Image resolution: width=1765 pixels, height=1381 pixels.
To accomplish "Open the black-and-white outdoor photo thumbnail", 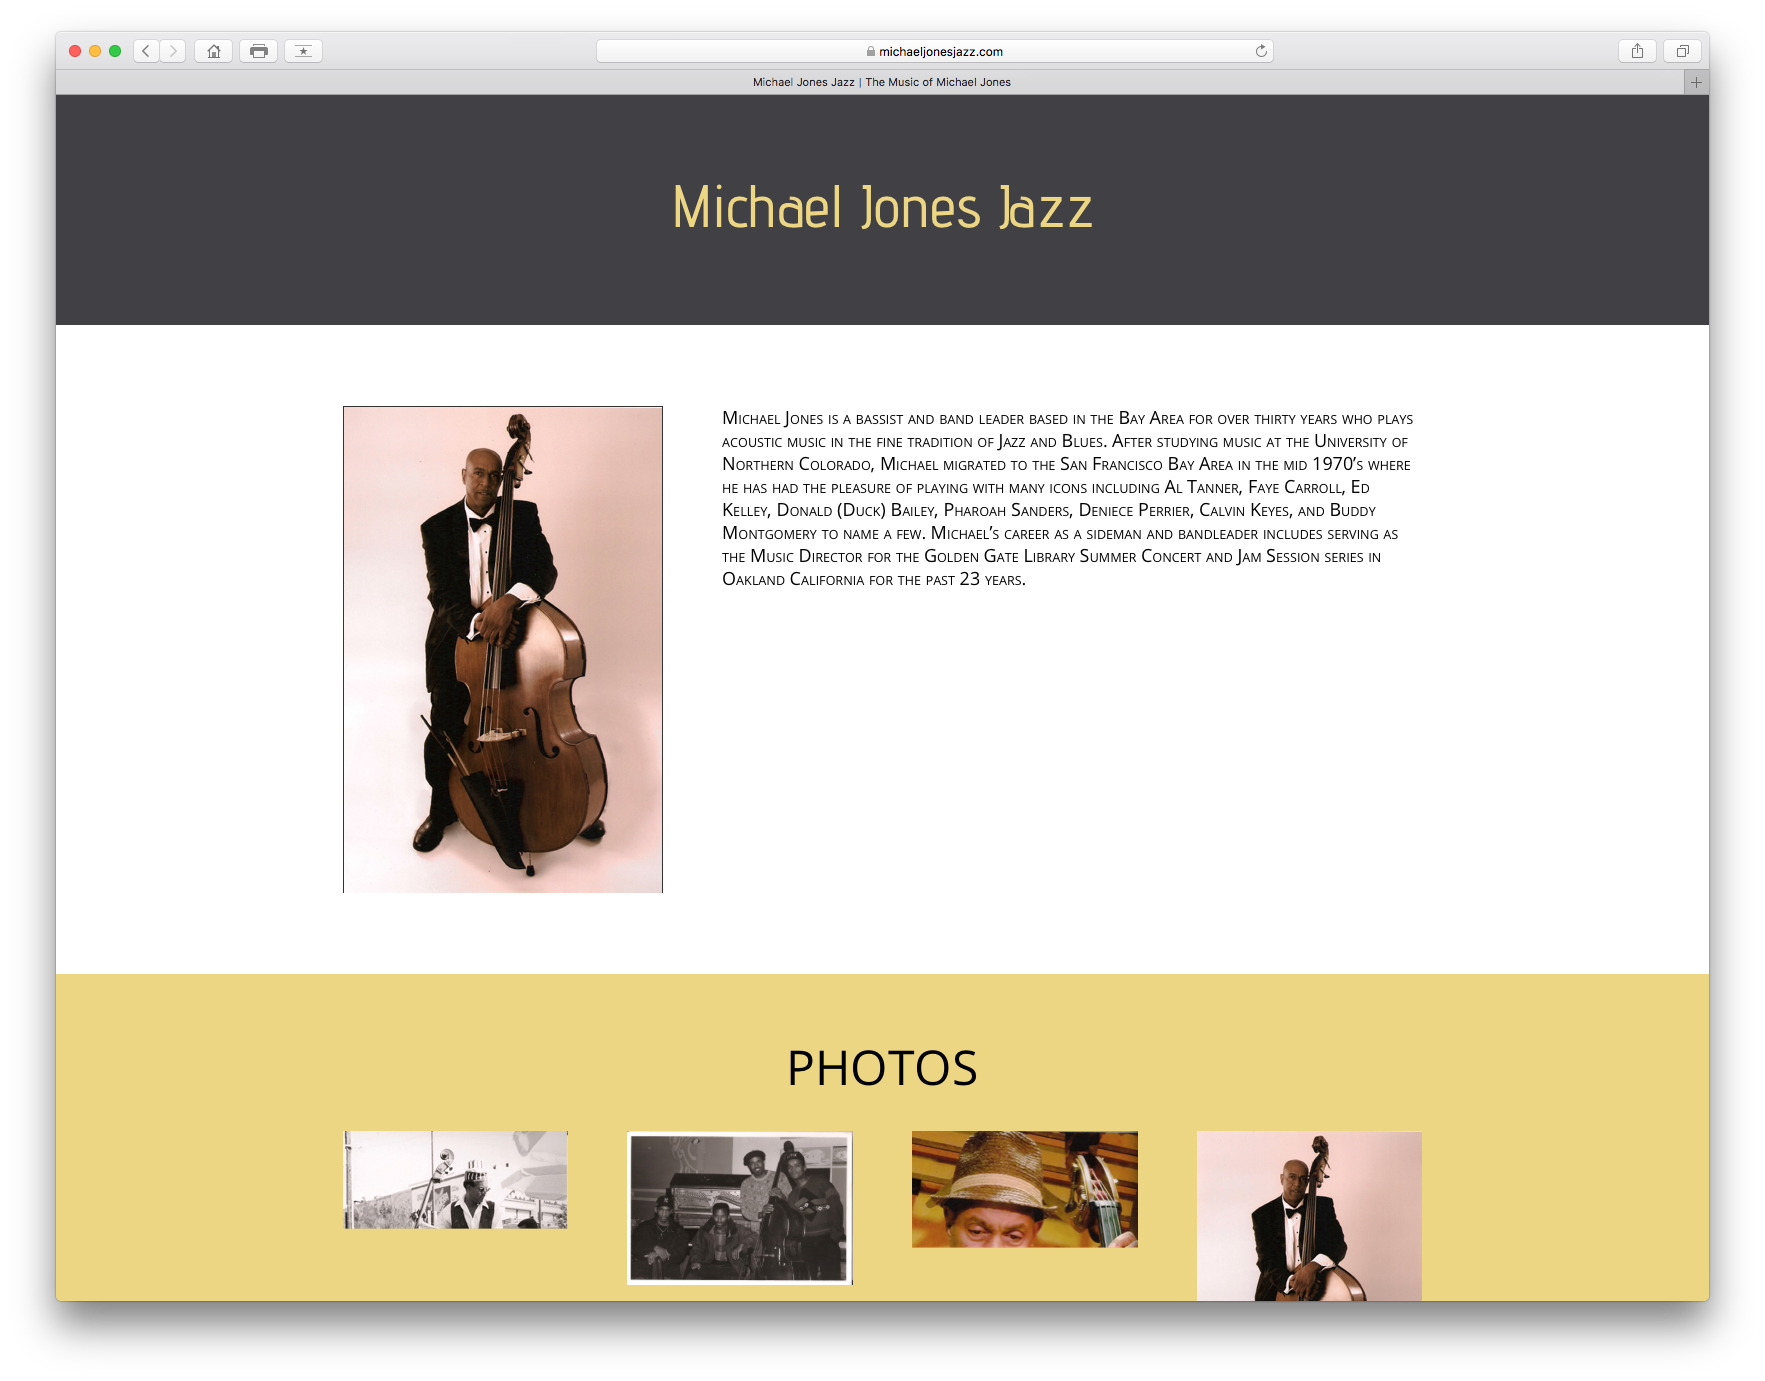I will (x=456, y=1180).
